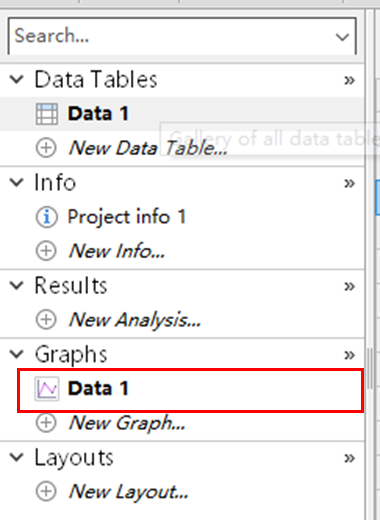Image resolution: width=380 pixels, height=520 pixels.
Task: Open the Search box dropdown arrow
Action: click(x=342, y=37)
